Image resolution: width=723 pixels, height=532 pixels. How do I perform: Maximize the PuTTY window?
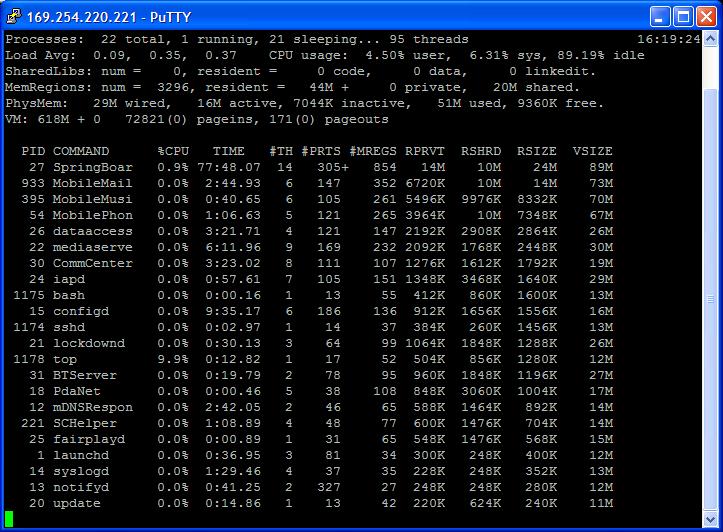pyautogui.click(x=683, y=17)
